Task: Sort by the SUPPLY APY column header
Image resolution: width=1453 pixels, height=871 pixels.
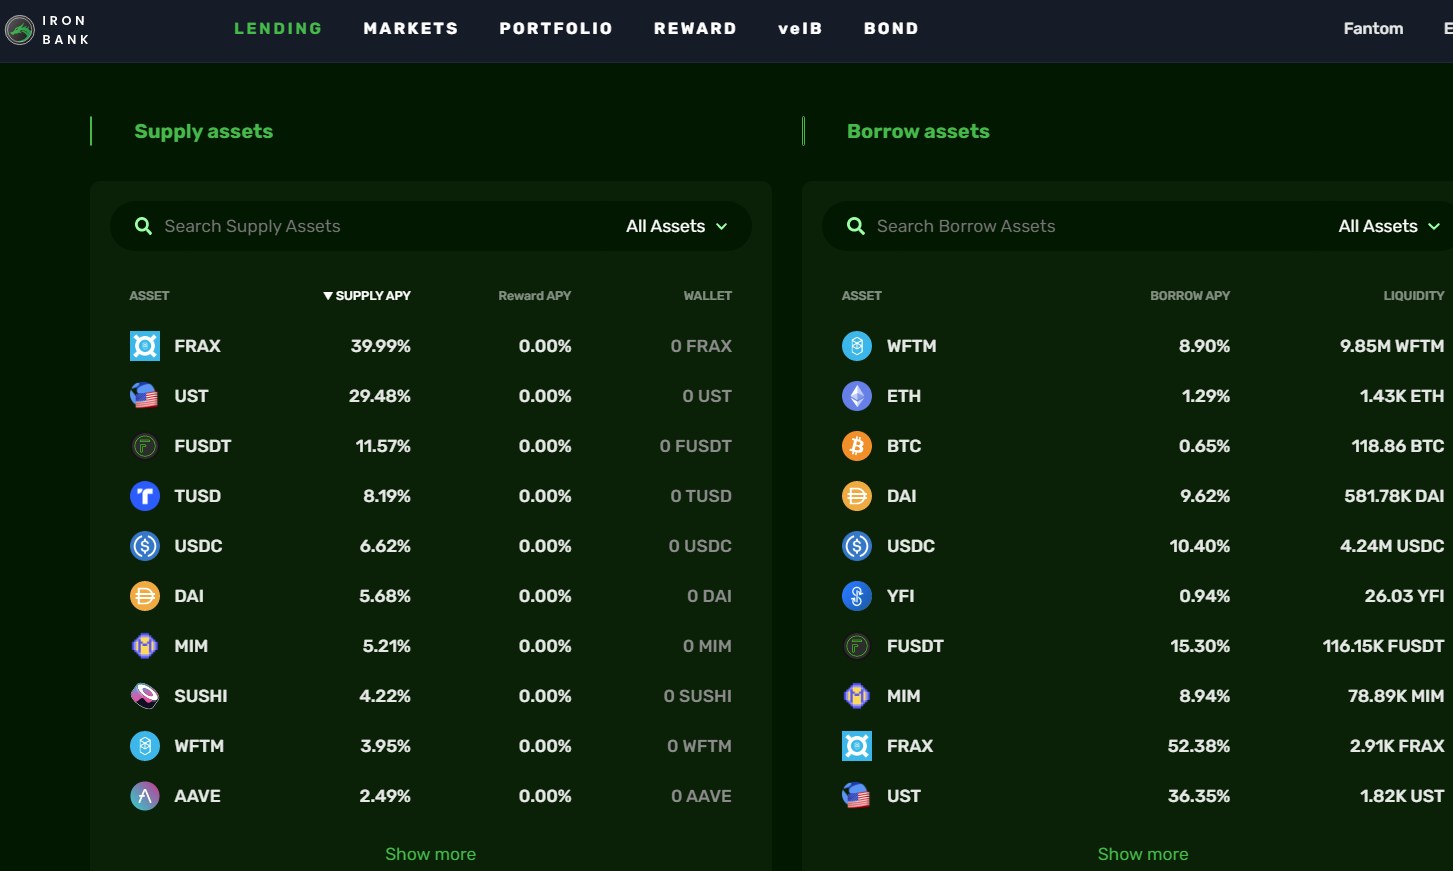Action: pyautogui.click(x=366, y=295)
